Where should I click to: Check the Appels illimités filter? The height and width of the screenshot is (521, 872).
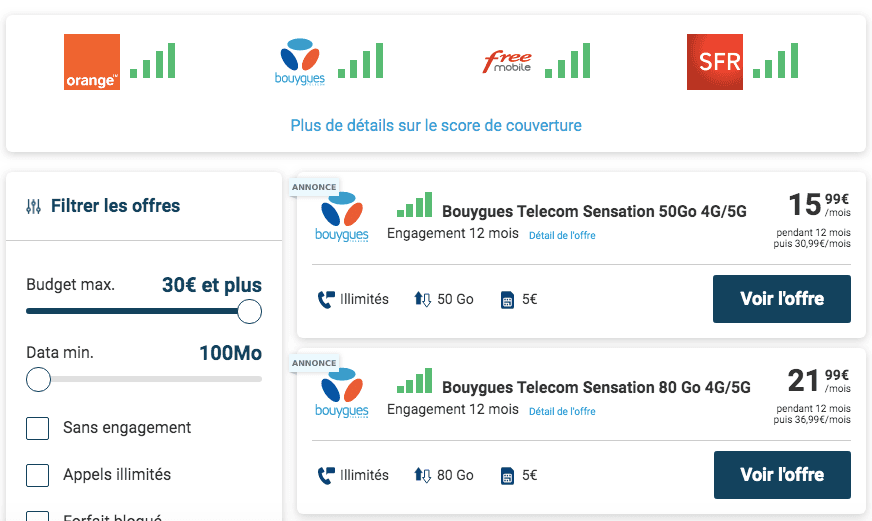click(38, 475)
